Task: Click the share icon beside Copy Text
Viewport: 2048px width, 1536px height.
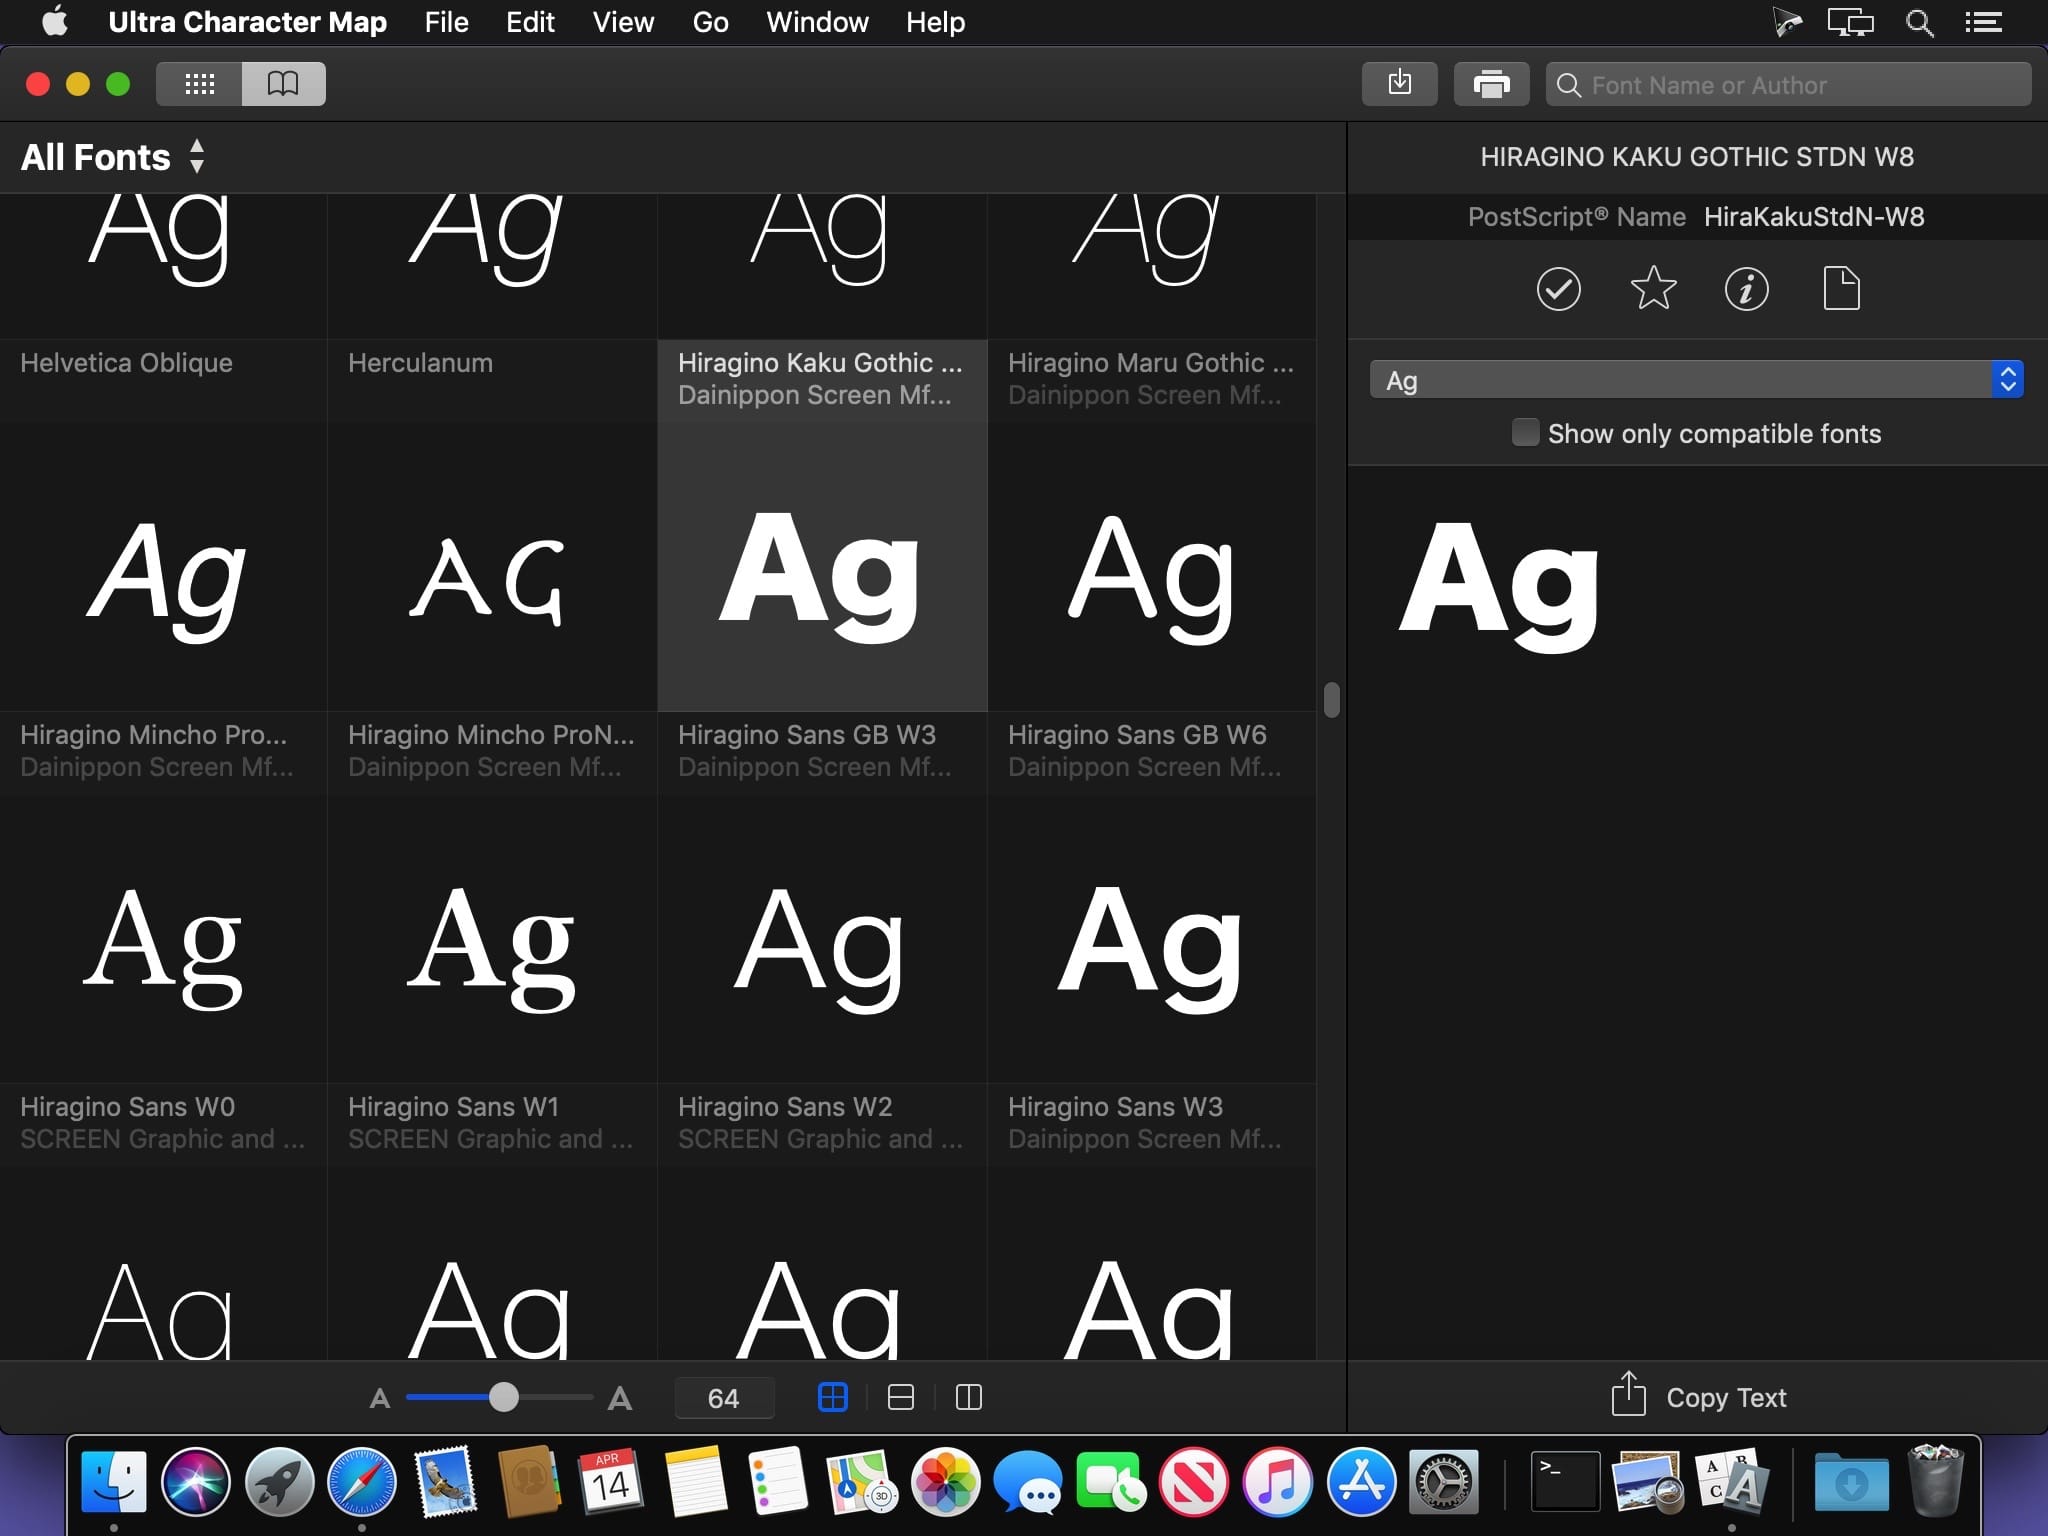Action: 1628,1394
